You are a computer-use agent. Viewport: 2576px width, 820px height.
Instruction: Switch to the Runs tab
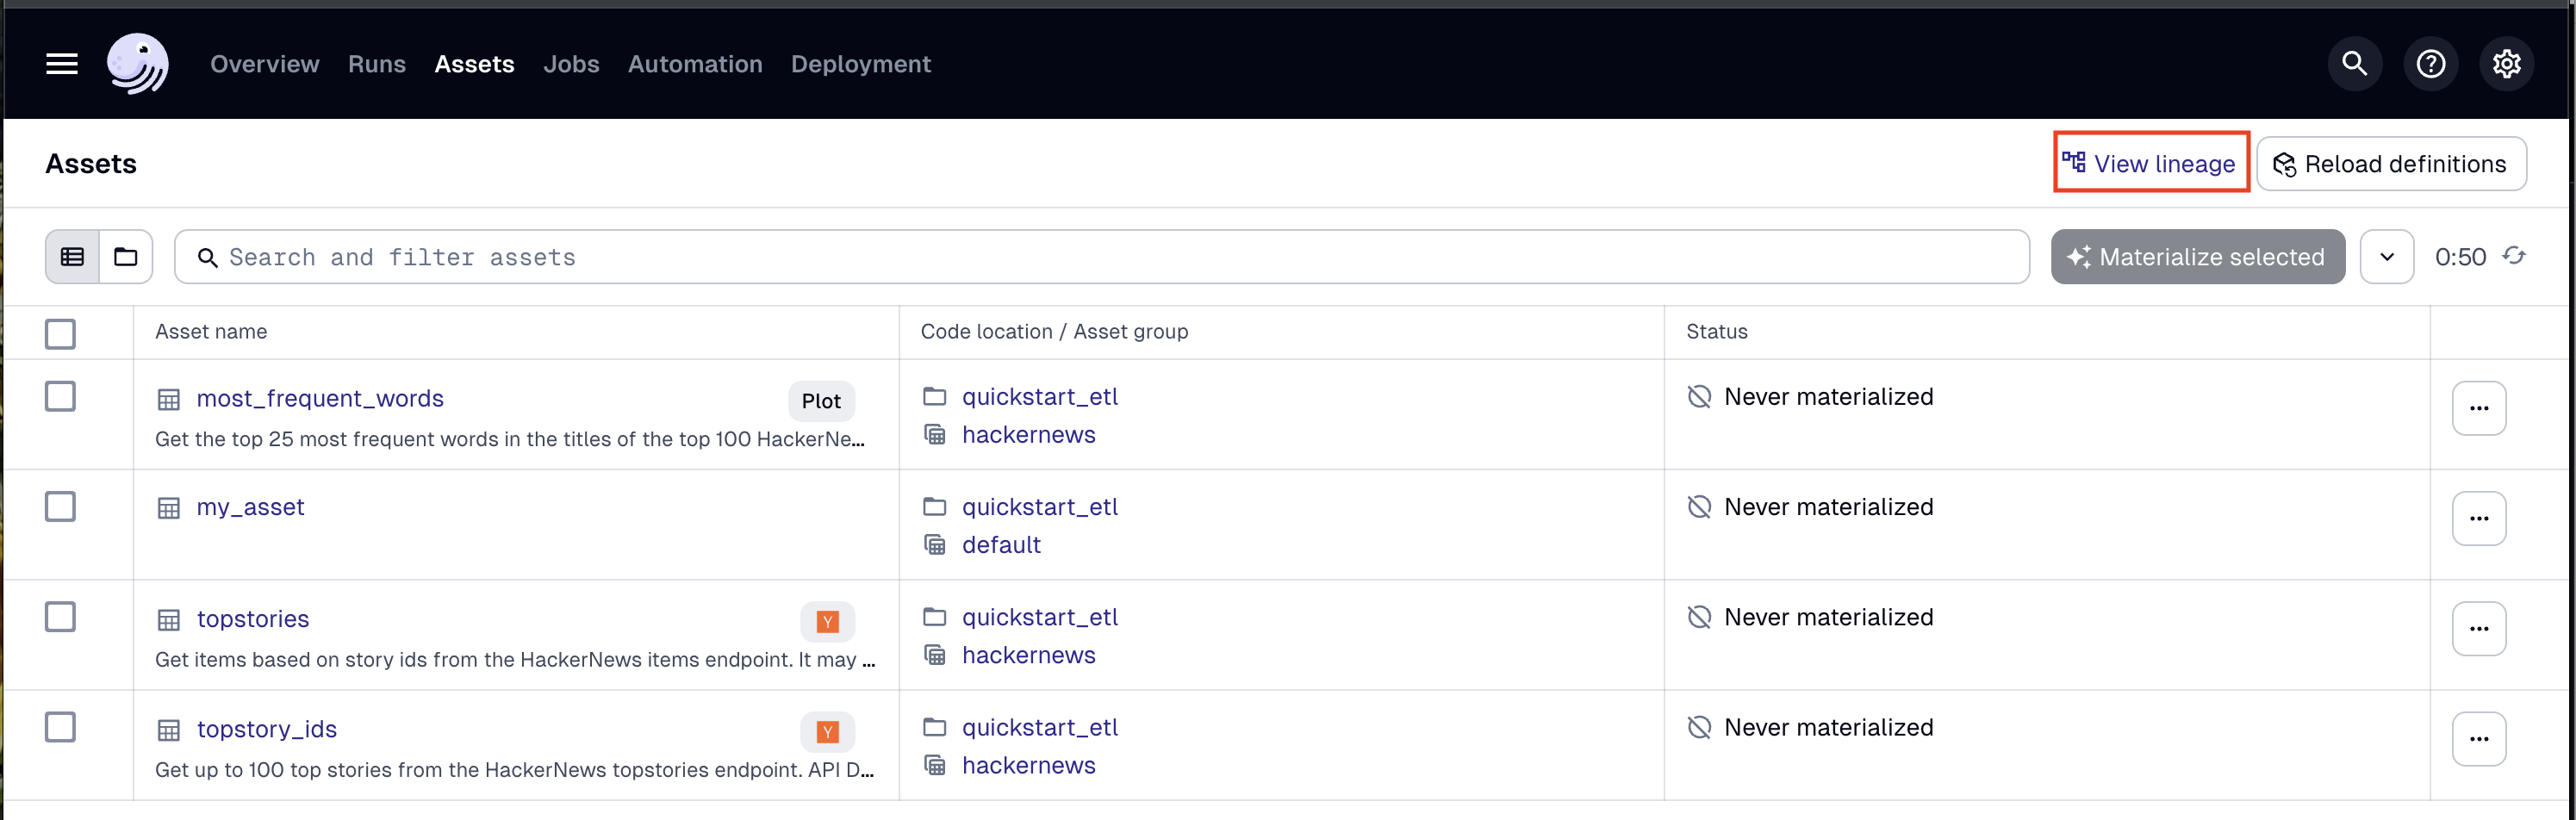[x=377, y=63]
